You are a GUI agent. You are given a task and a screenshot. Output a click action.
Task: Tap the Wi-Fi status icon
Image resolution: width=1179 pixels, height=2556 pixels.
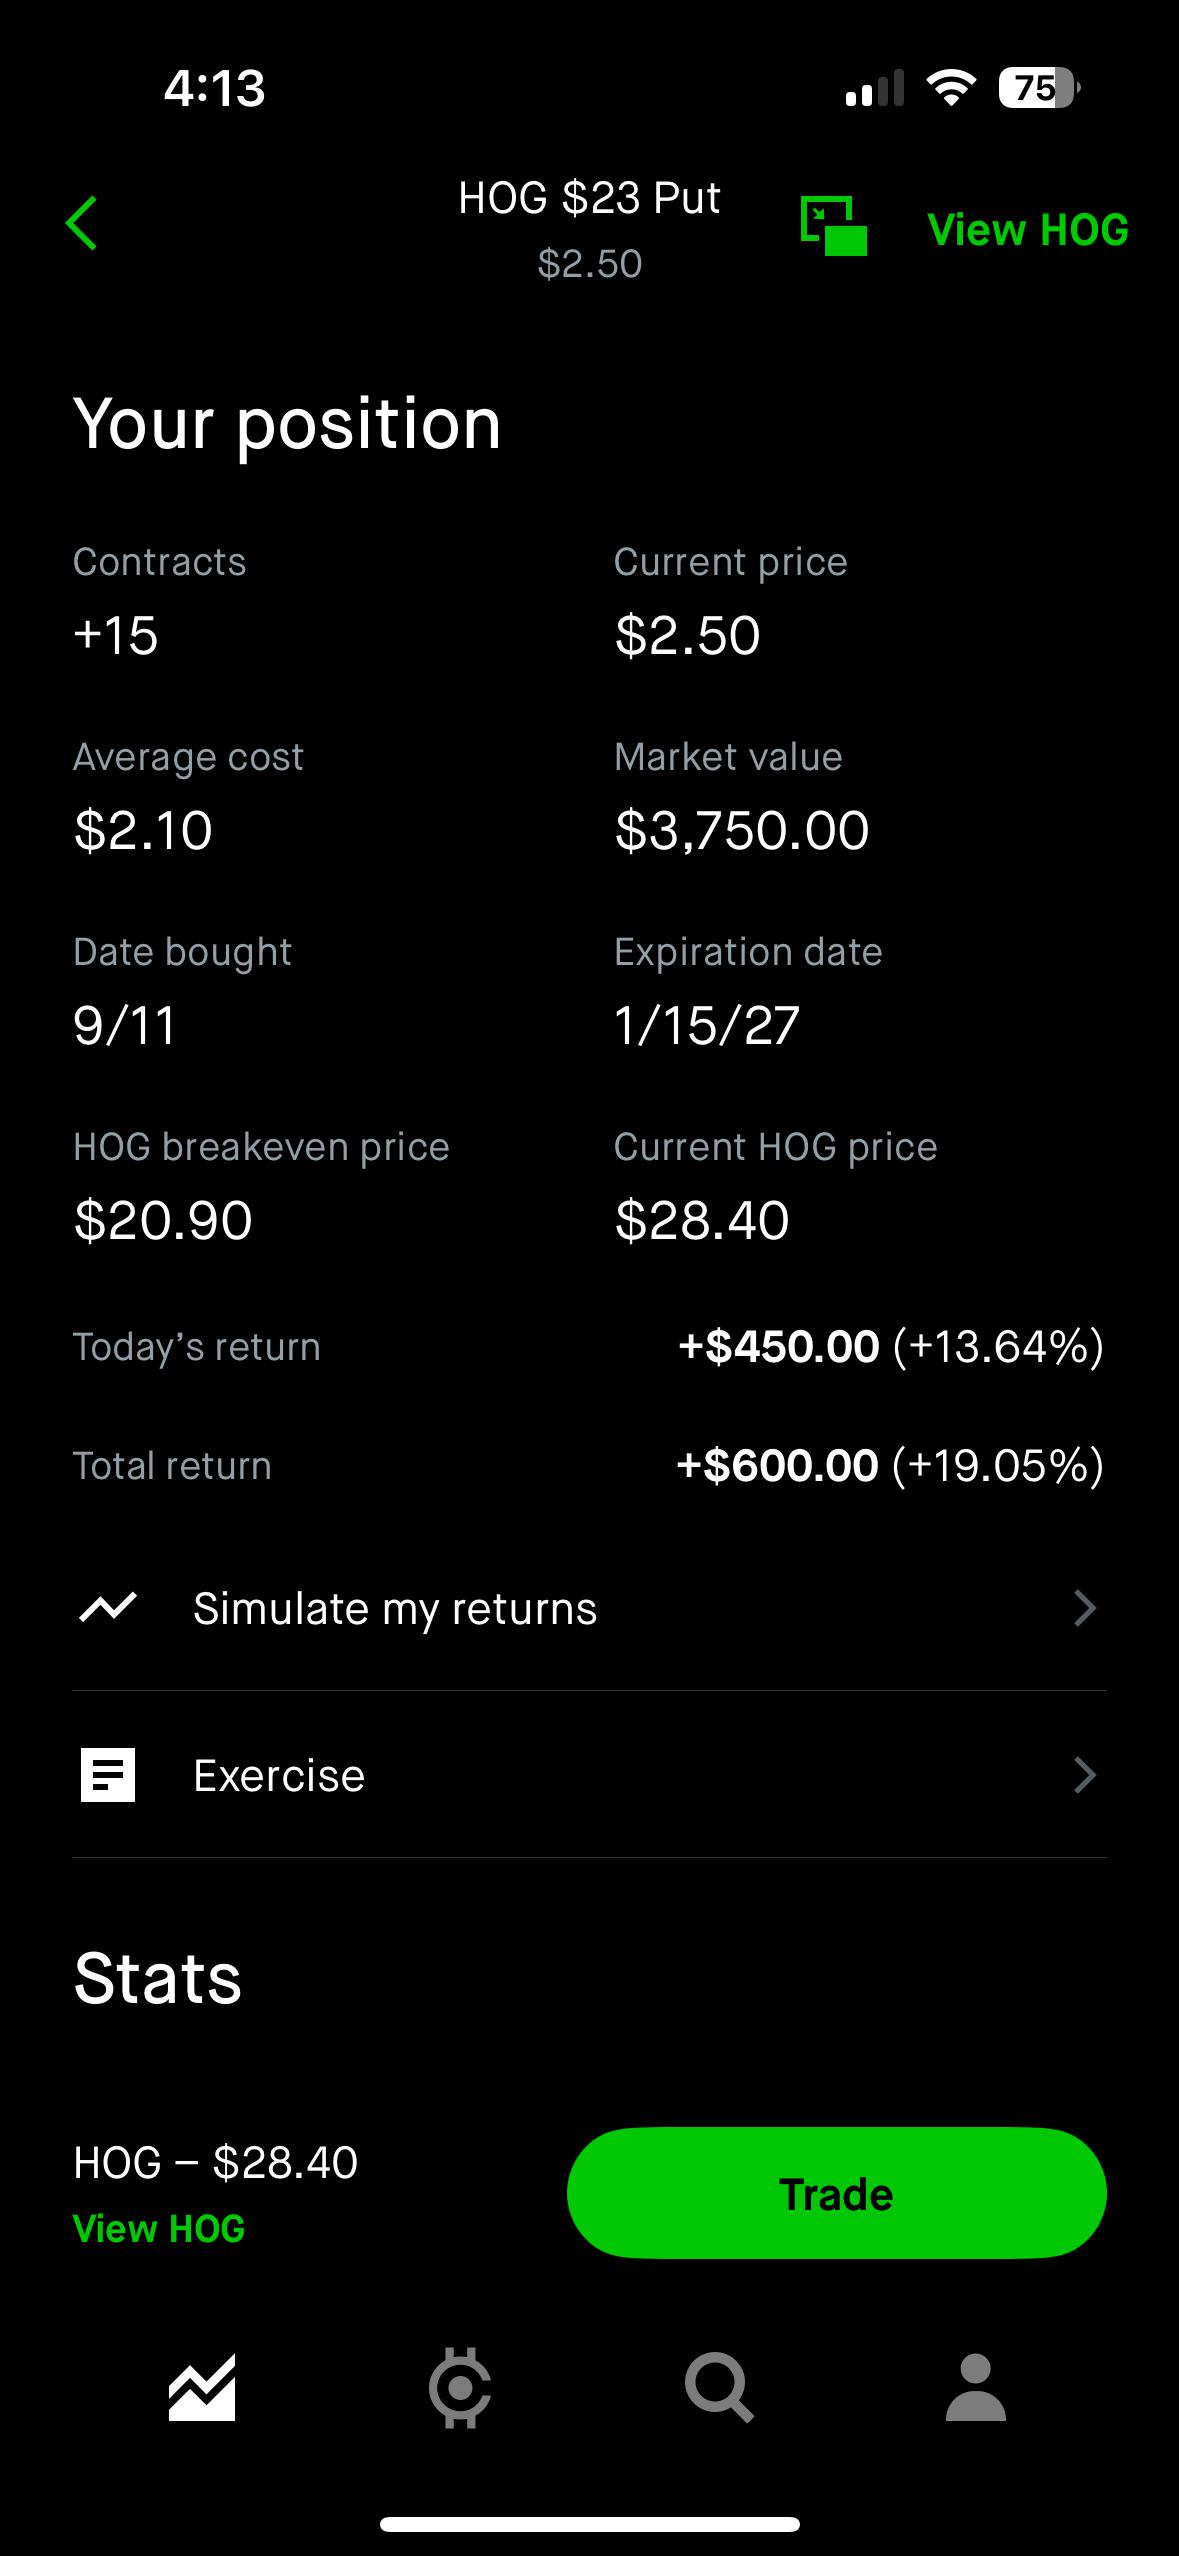coord(951,88)
